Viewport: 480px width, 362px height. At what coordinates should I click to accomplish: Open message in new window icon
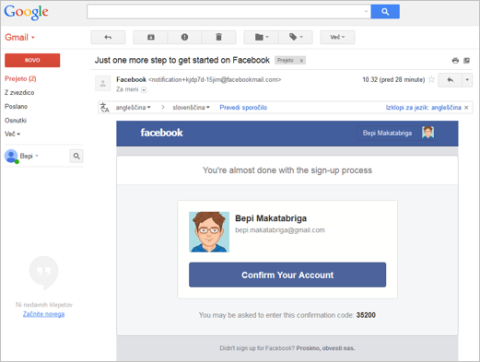click(467, 60)
